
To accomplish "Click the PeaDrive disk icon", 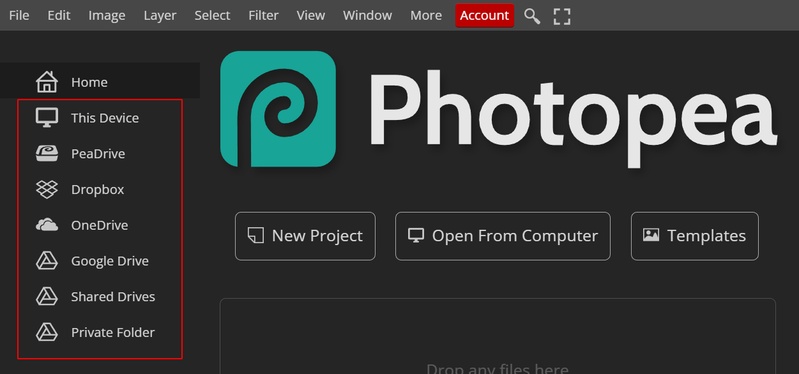I will click(x=47, y=153).
